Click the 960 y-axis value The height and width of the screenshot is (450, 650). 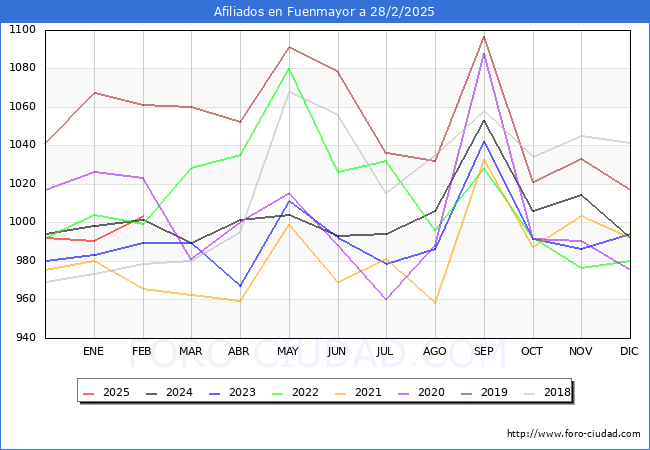pos(26,299)
